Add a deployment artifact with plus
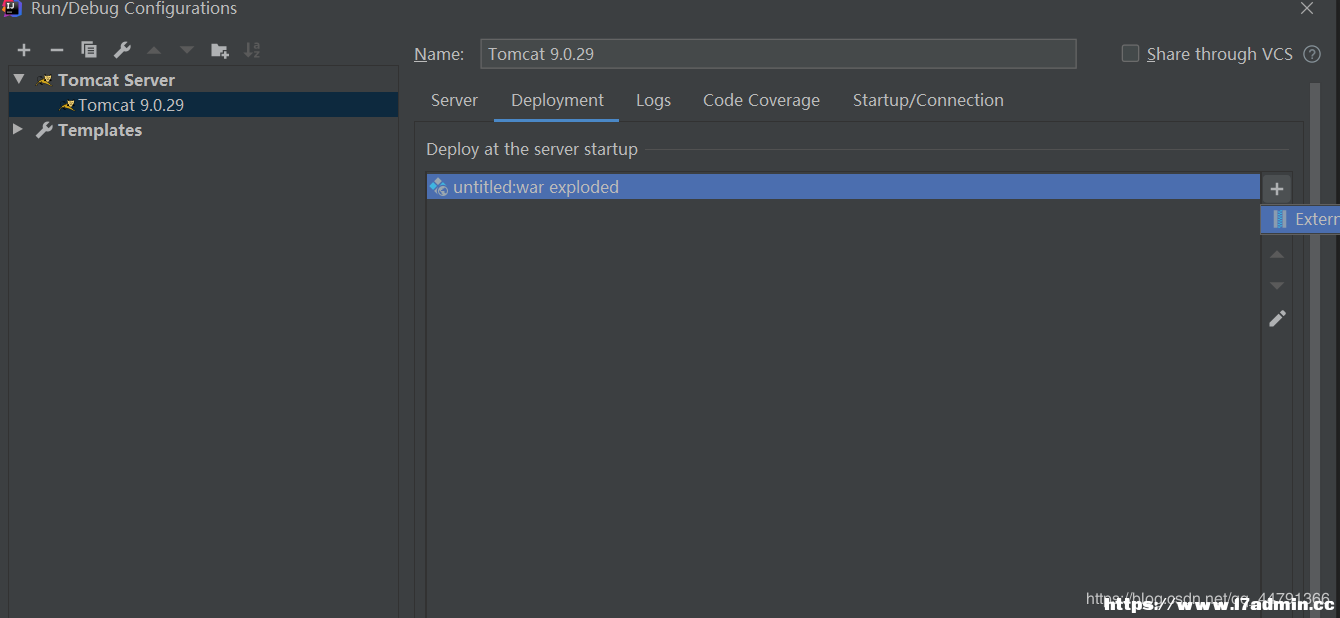The image size is (1340, 618). coord(1277,189)
